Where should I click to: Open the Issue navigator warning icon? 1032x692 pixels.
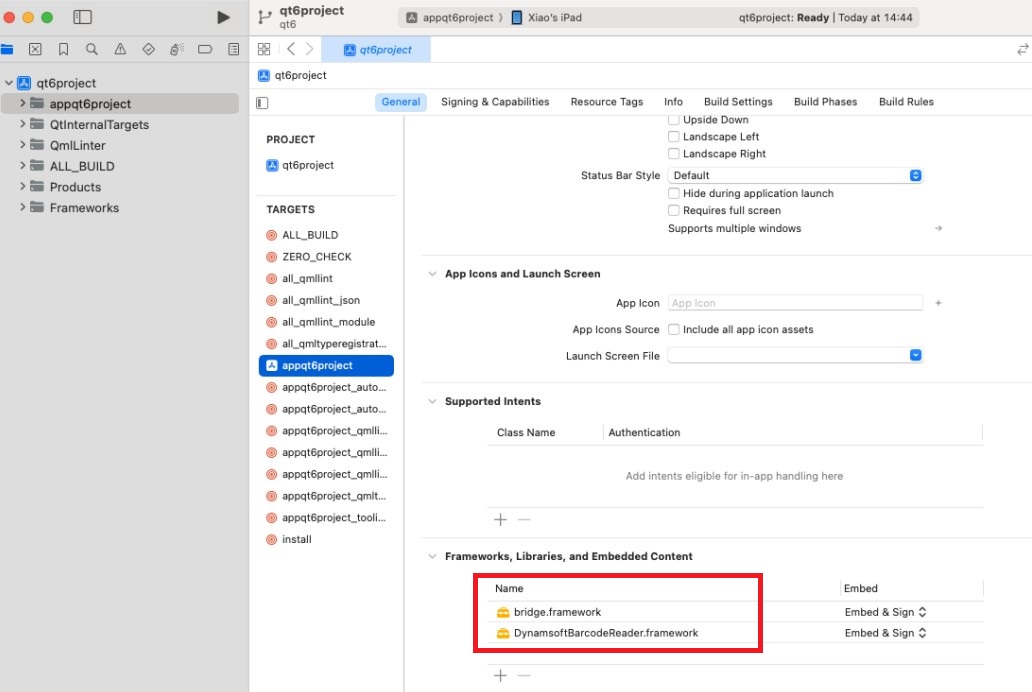(120, 49)
